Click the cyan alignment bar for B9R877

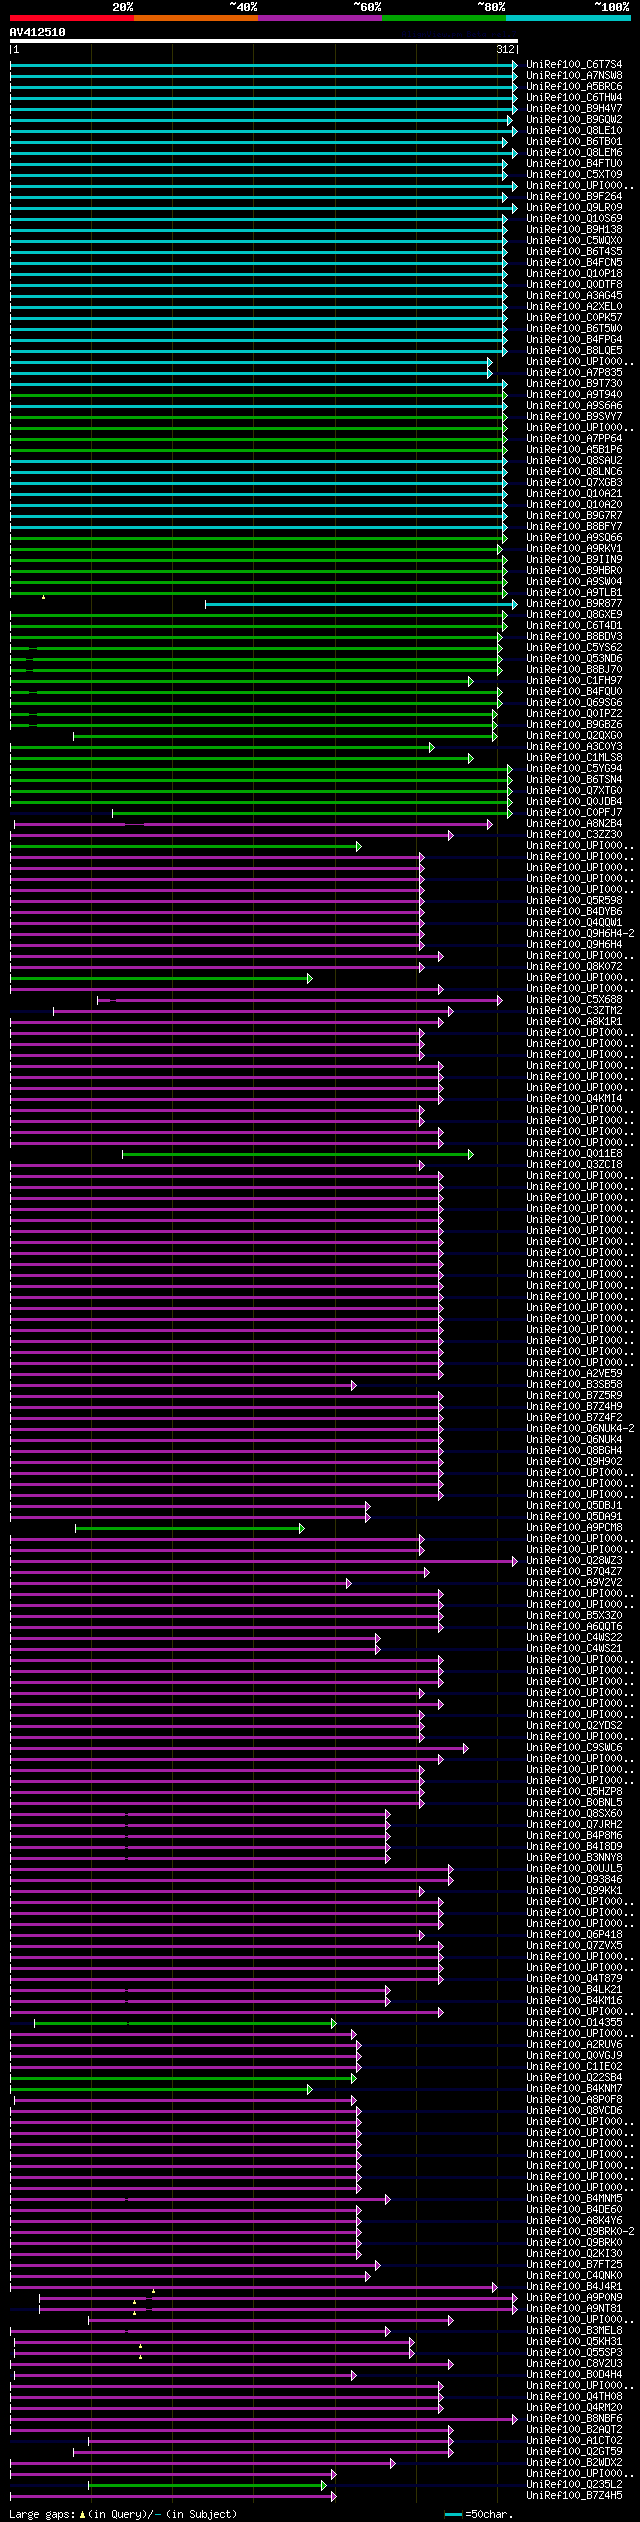click(x=361, y=604)
